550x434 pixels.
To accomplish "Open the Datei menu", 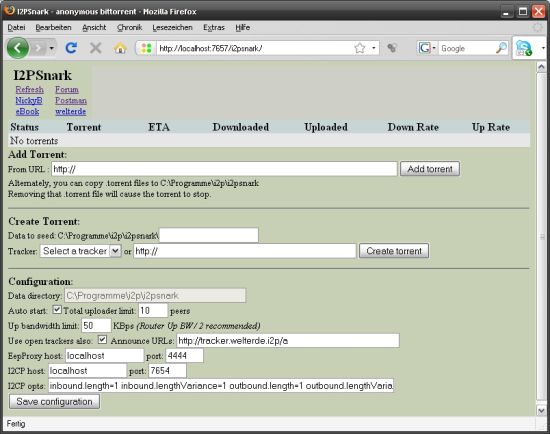I will [x=16, y=27].
